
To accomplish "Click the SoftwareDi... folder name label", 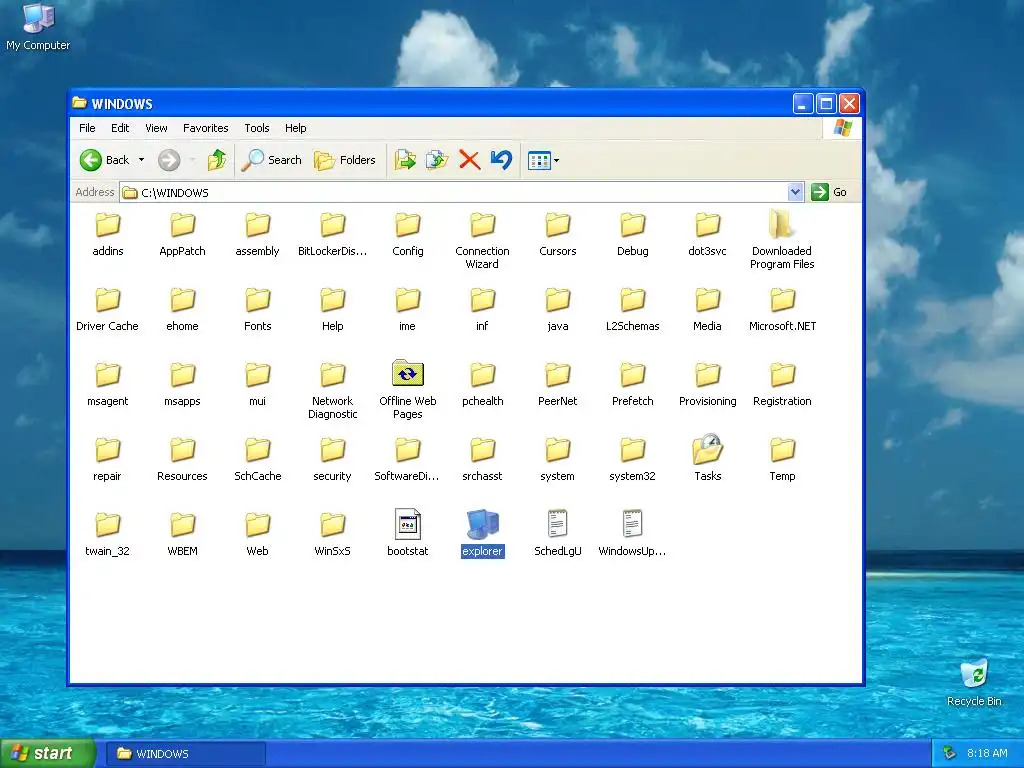I will tap(407, 476).
